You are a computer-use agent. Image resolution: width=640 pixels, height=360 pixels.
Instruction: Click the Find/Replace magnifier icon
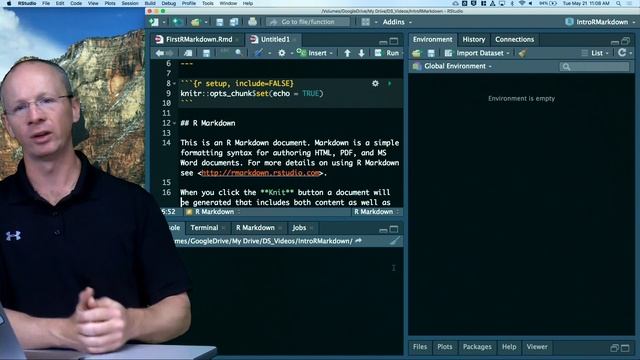[x=238, y=53]
